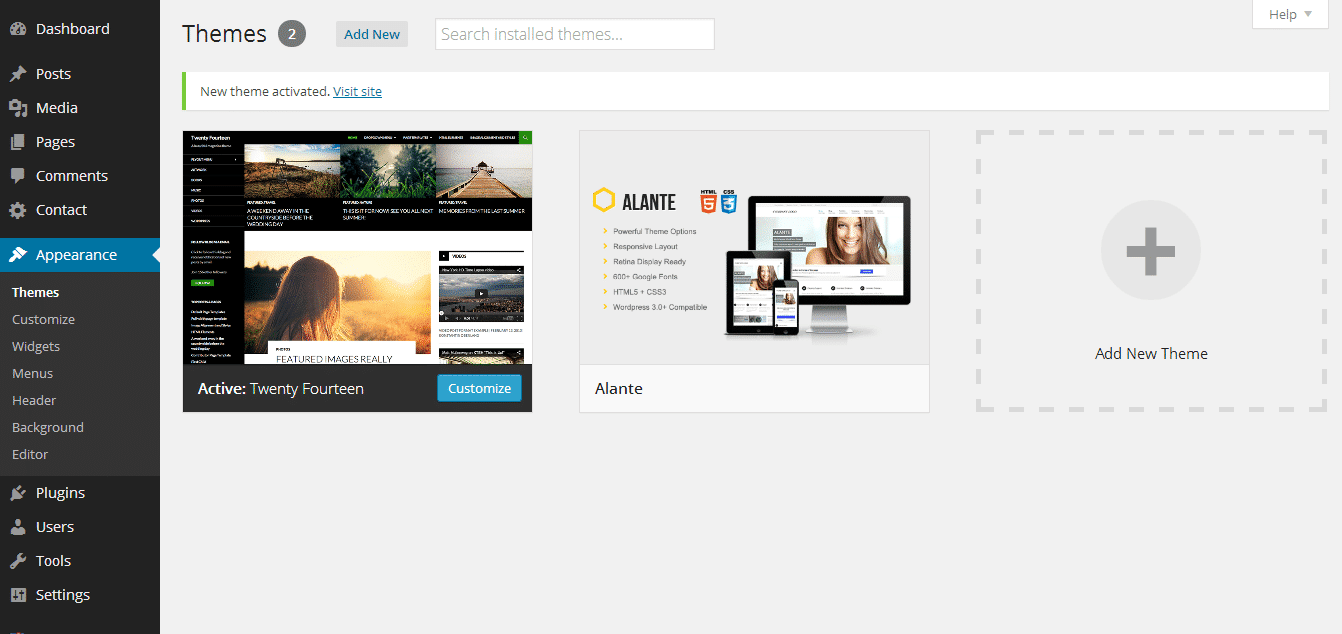Click the Tools wrench icon
The height and width of the screenshot is (634, 1342).
(x=18, y=561)
